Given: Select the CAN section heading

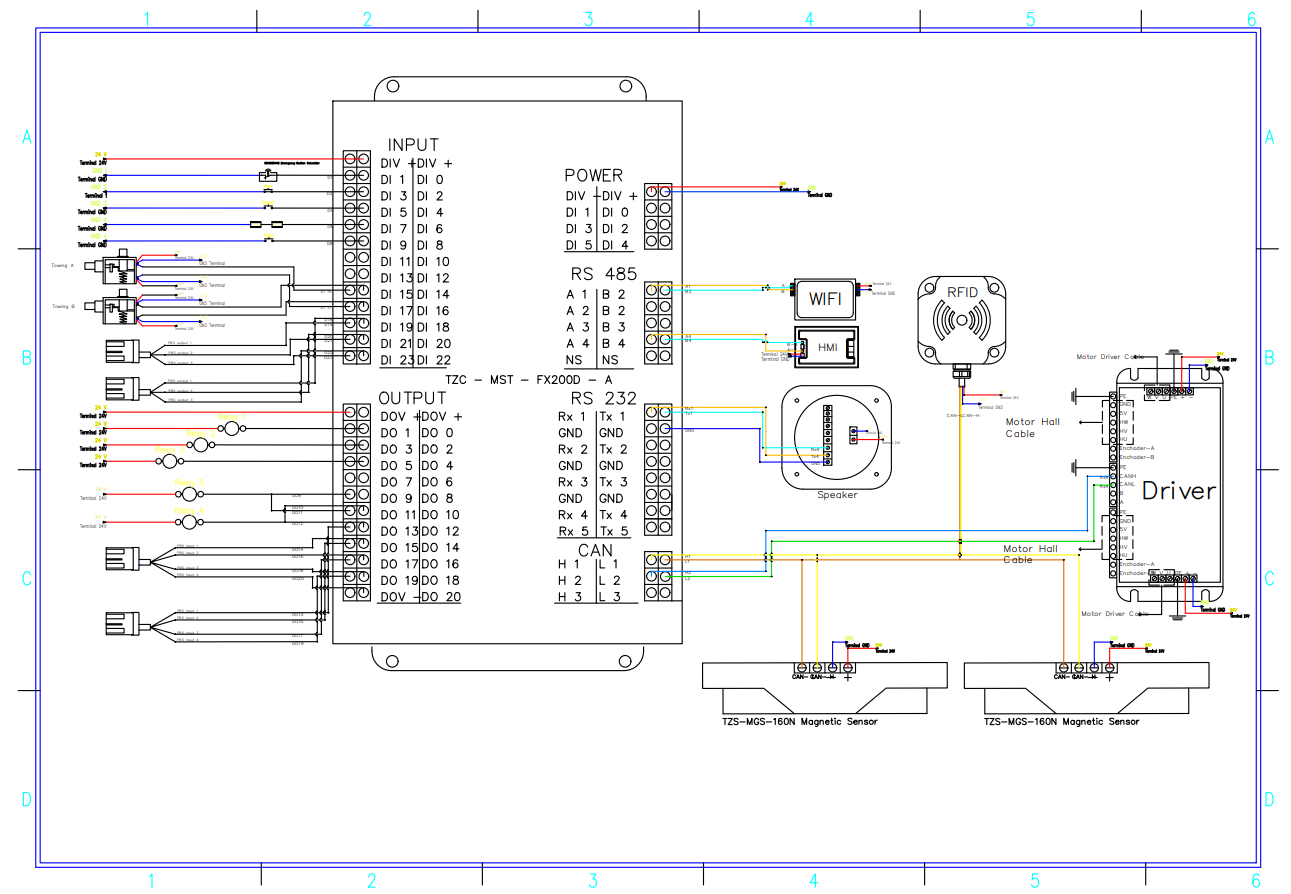Looking at the screenshot, I should pos(597,549).
